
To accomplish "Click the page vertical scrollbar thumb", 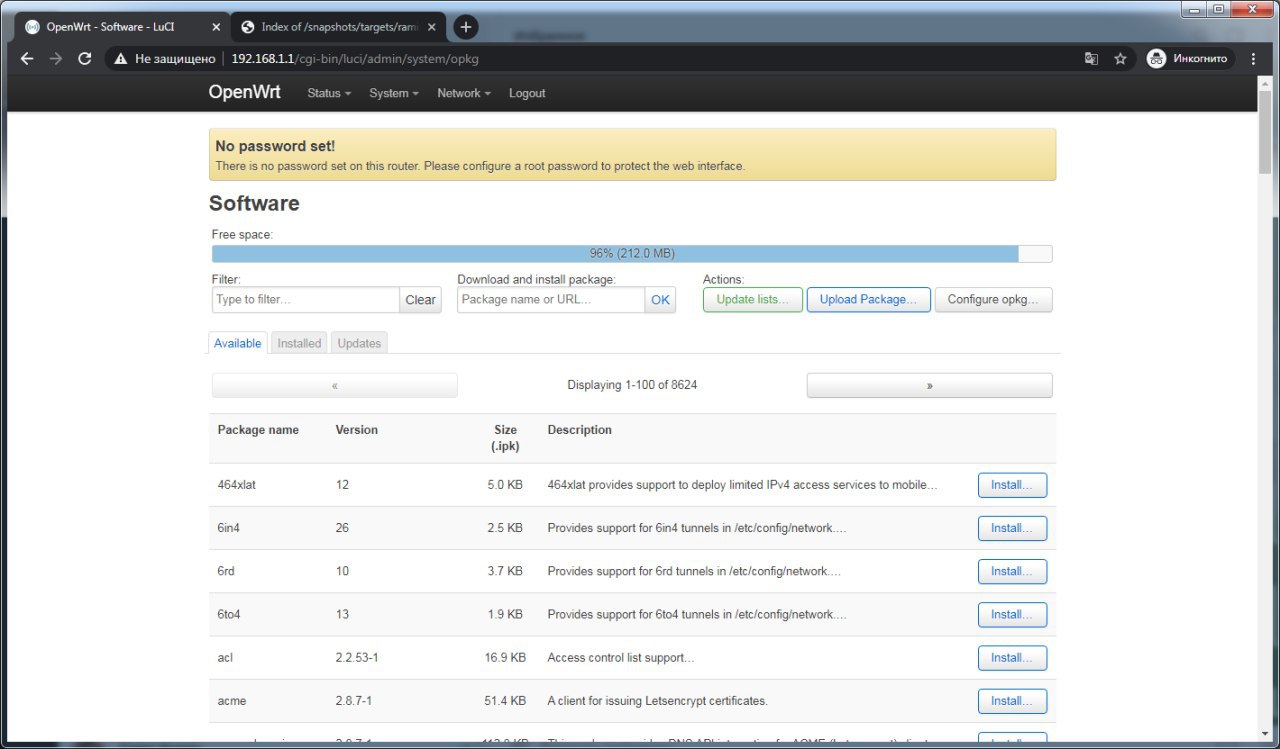I will click(x=1265, y=132).
